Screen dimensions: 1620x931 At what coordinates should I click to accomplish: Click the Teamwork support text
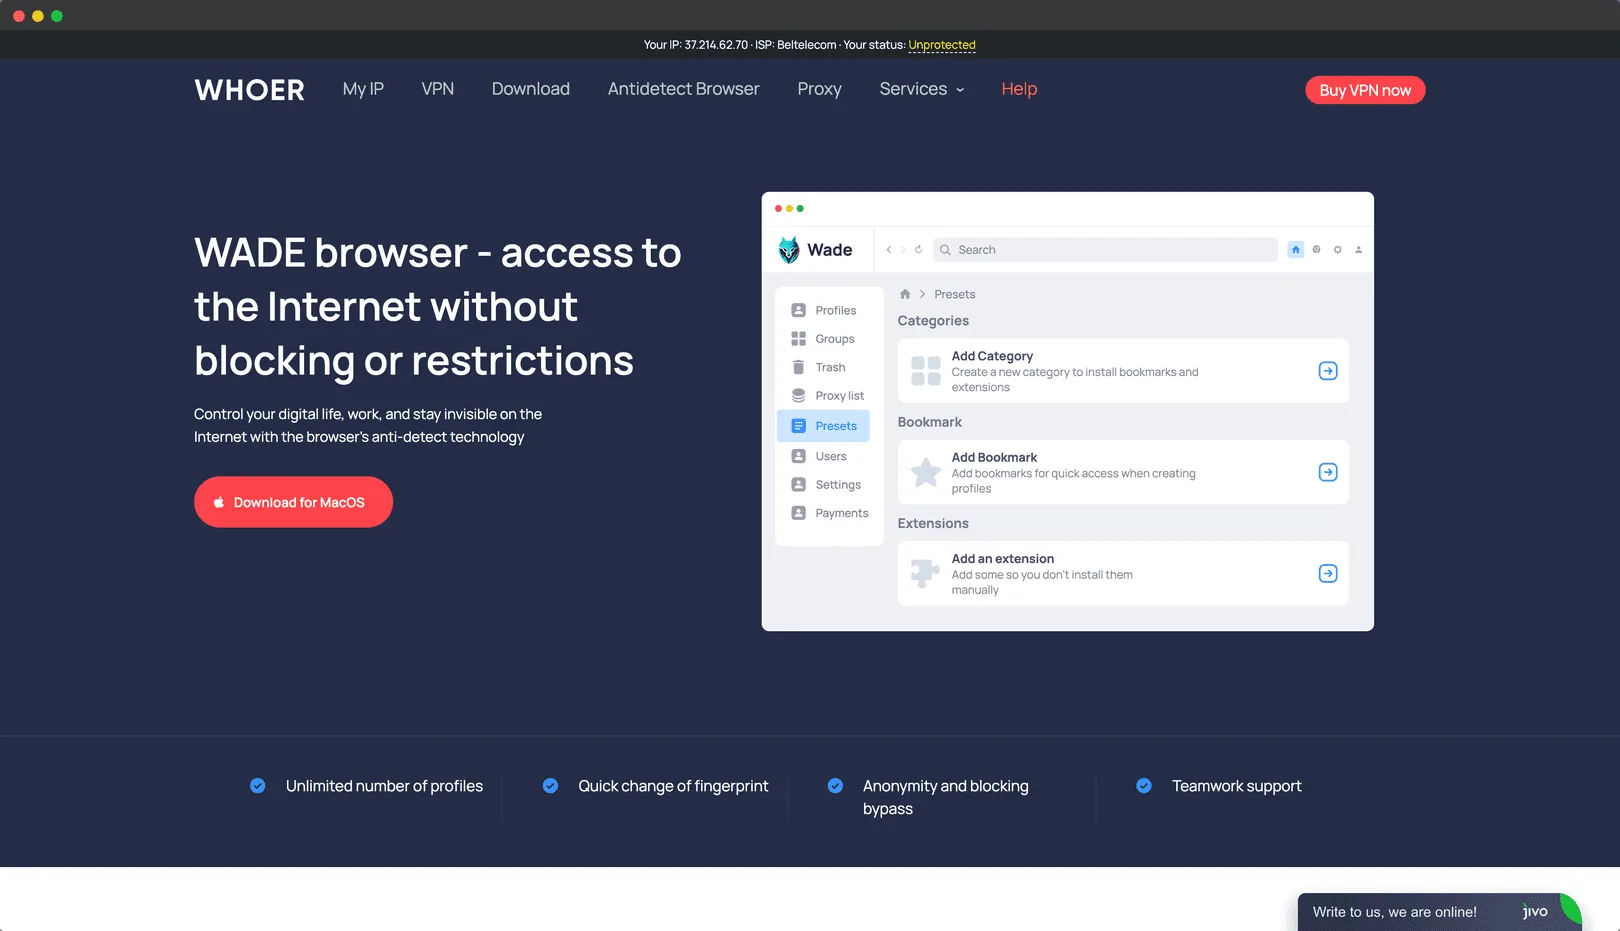coord(1236,786)
